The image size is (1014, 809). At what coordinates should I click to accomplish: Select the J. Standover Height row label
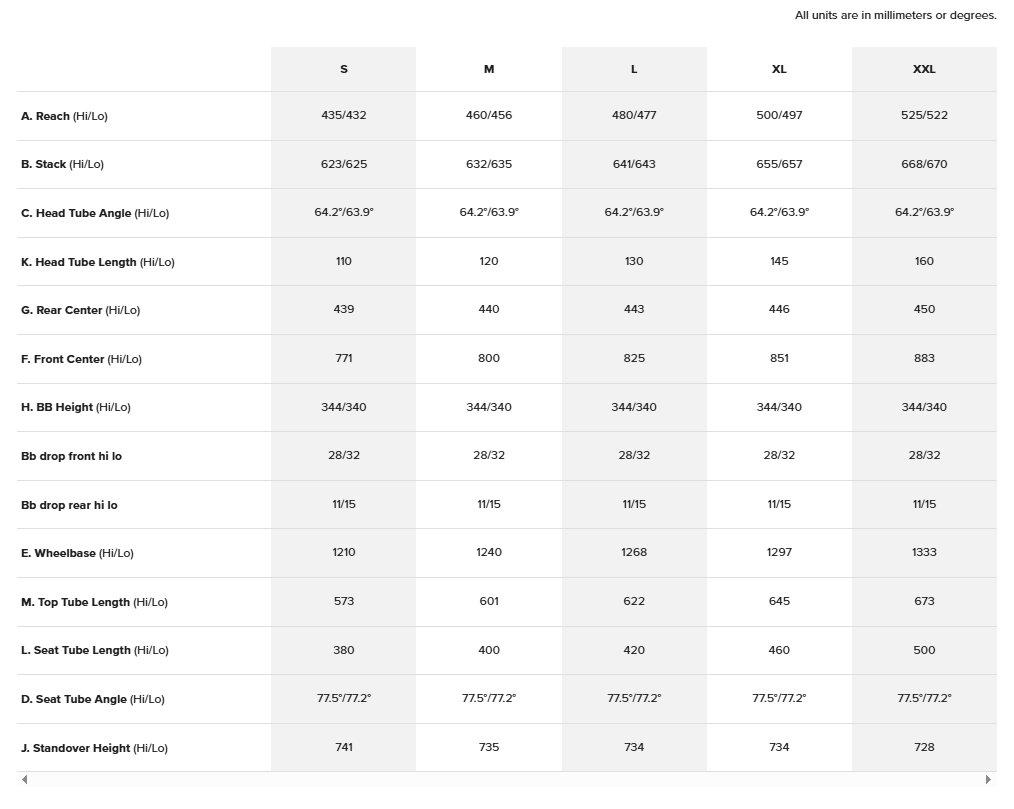pyautogui.click(x=94, y=748)
